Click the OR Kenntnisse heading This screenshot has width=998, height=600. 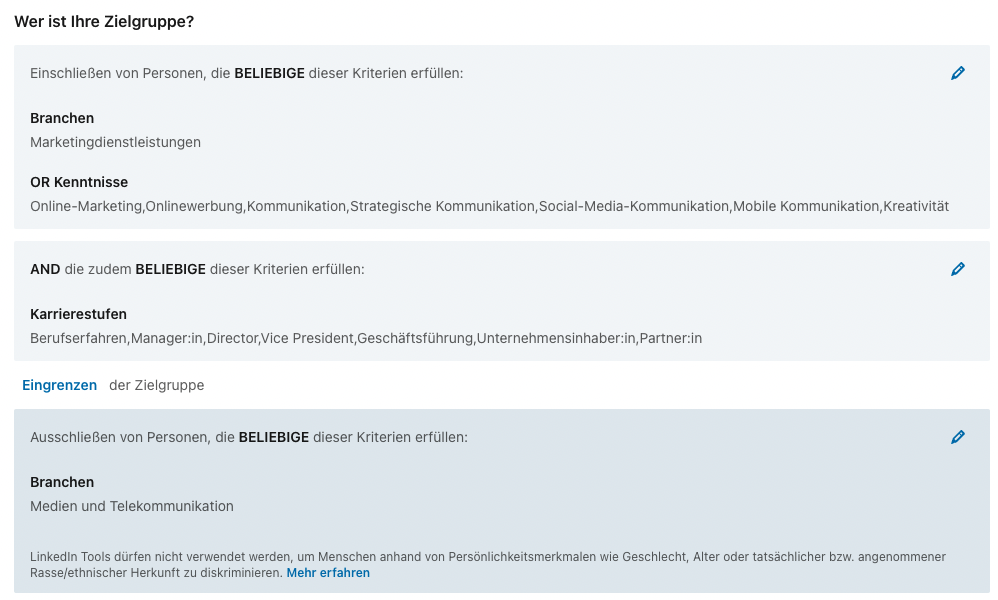click(x=79, y=182)
